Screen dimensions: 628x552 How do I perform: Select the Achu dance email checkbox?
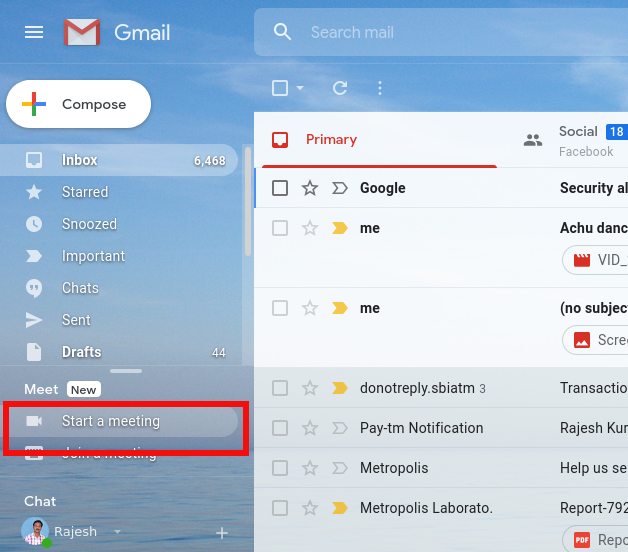click(280, 228)
